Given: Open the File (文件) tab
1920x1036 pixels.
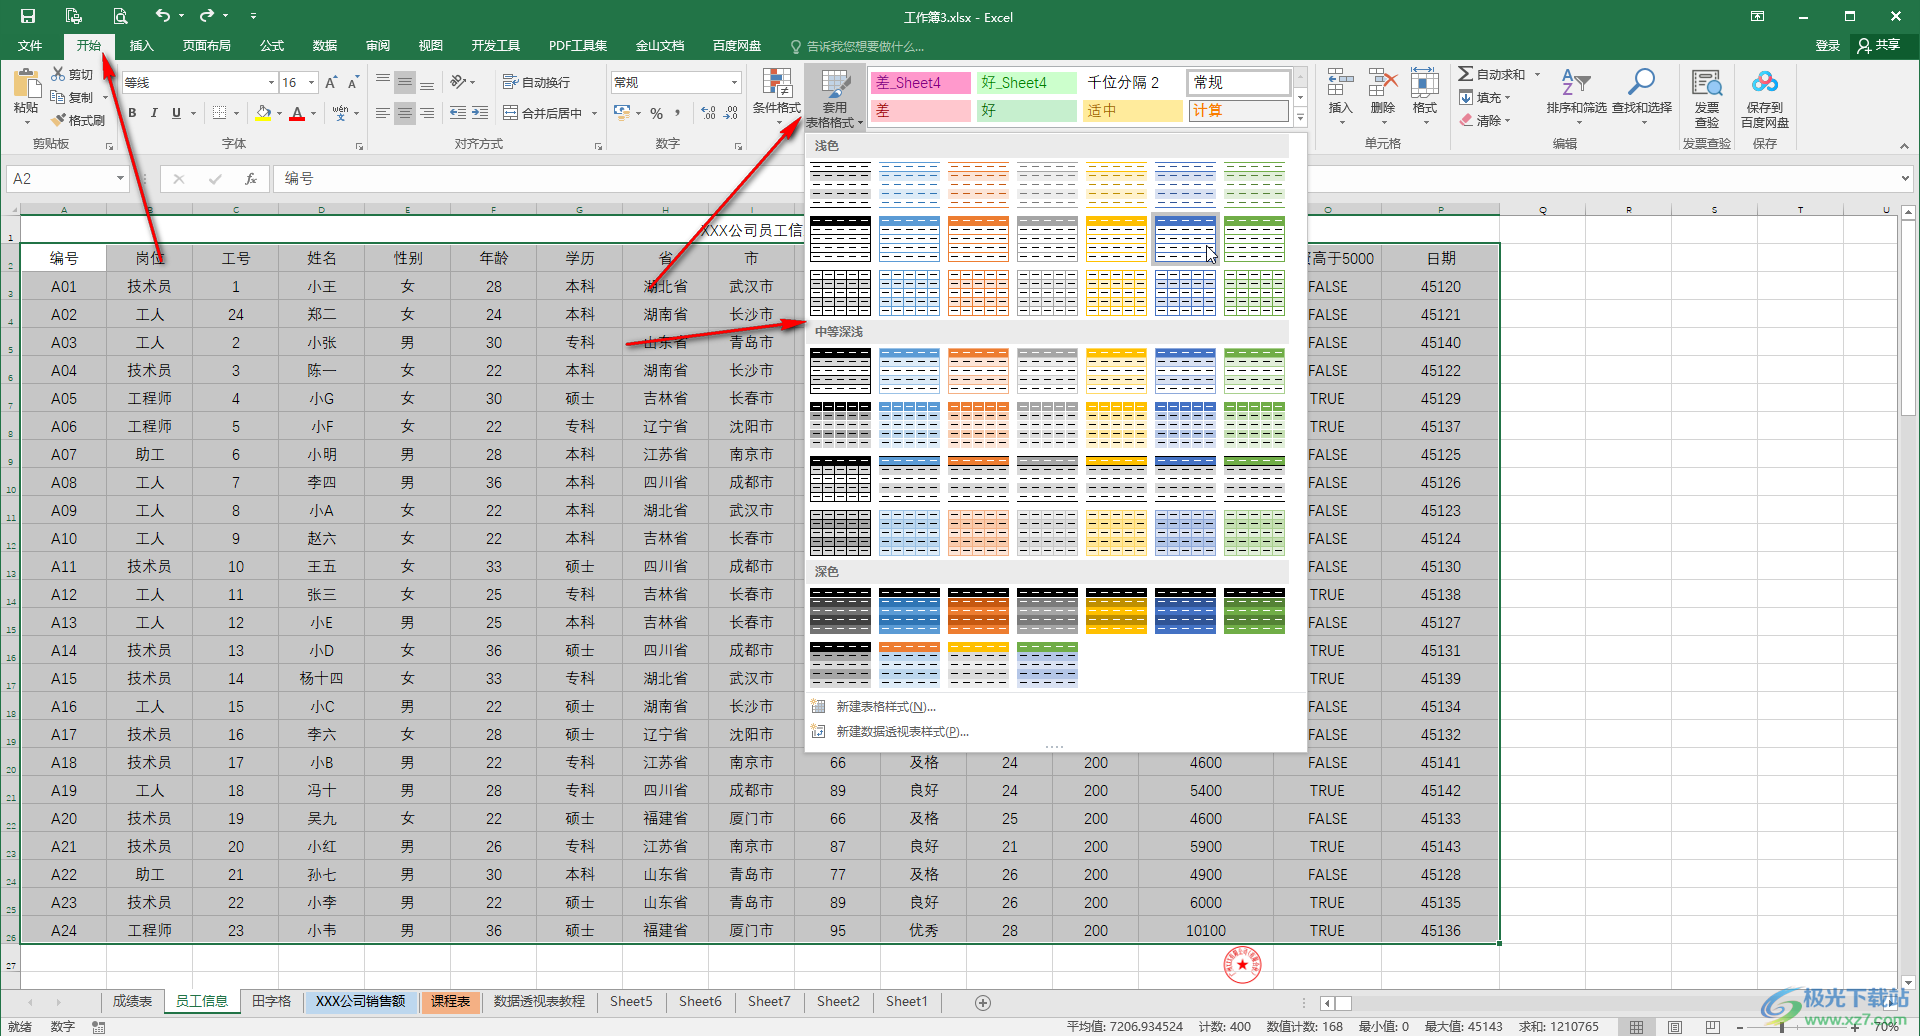Looking at the screenshot, I should pyautogui.click(x=30, y=45).
